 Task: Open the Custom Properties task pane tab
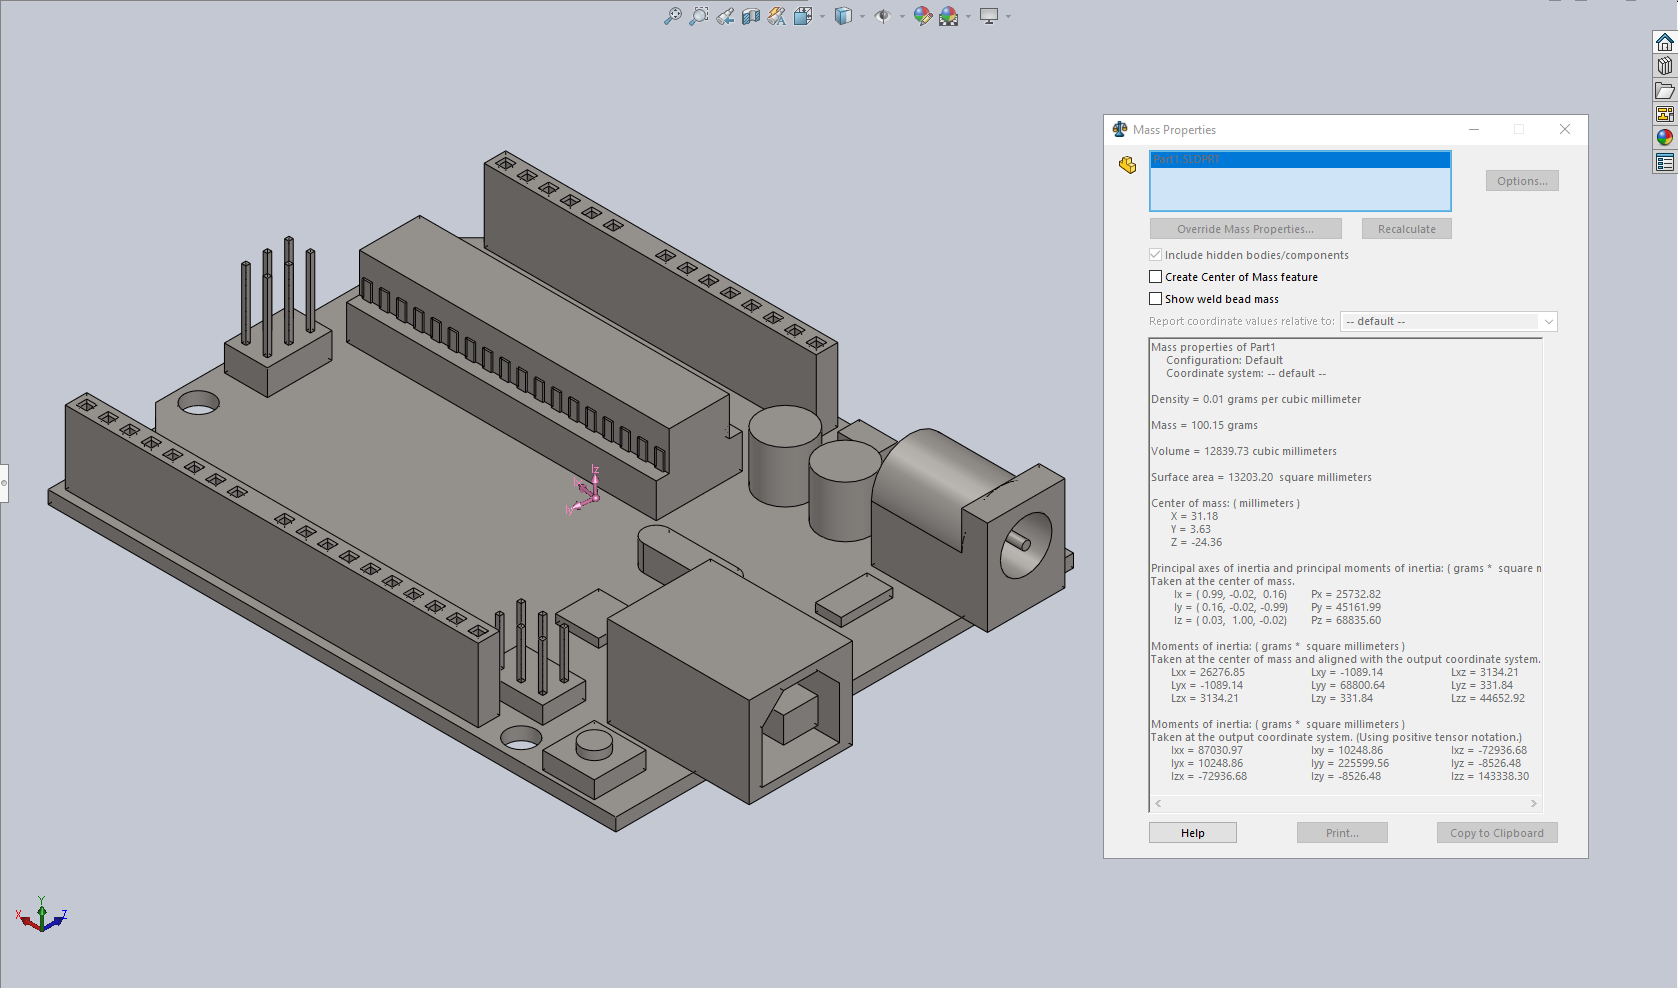point(1665,162)
